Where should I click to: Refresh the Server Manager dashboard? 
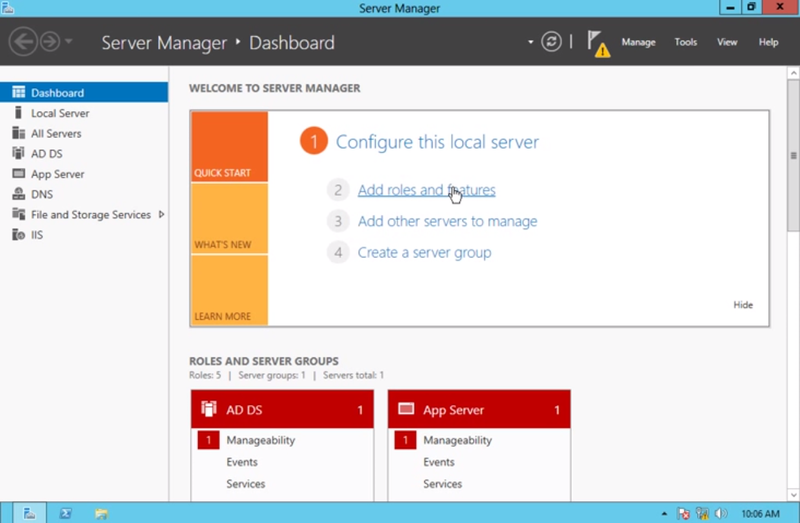click(x=552, y=42)
